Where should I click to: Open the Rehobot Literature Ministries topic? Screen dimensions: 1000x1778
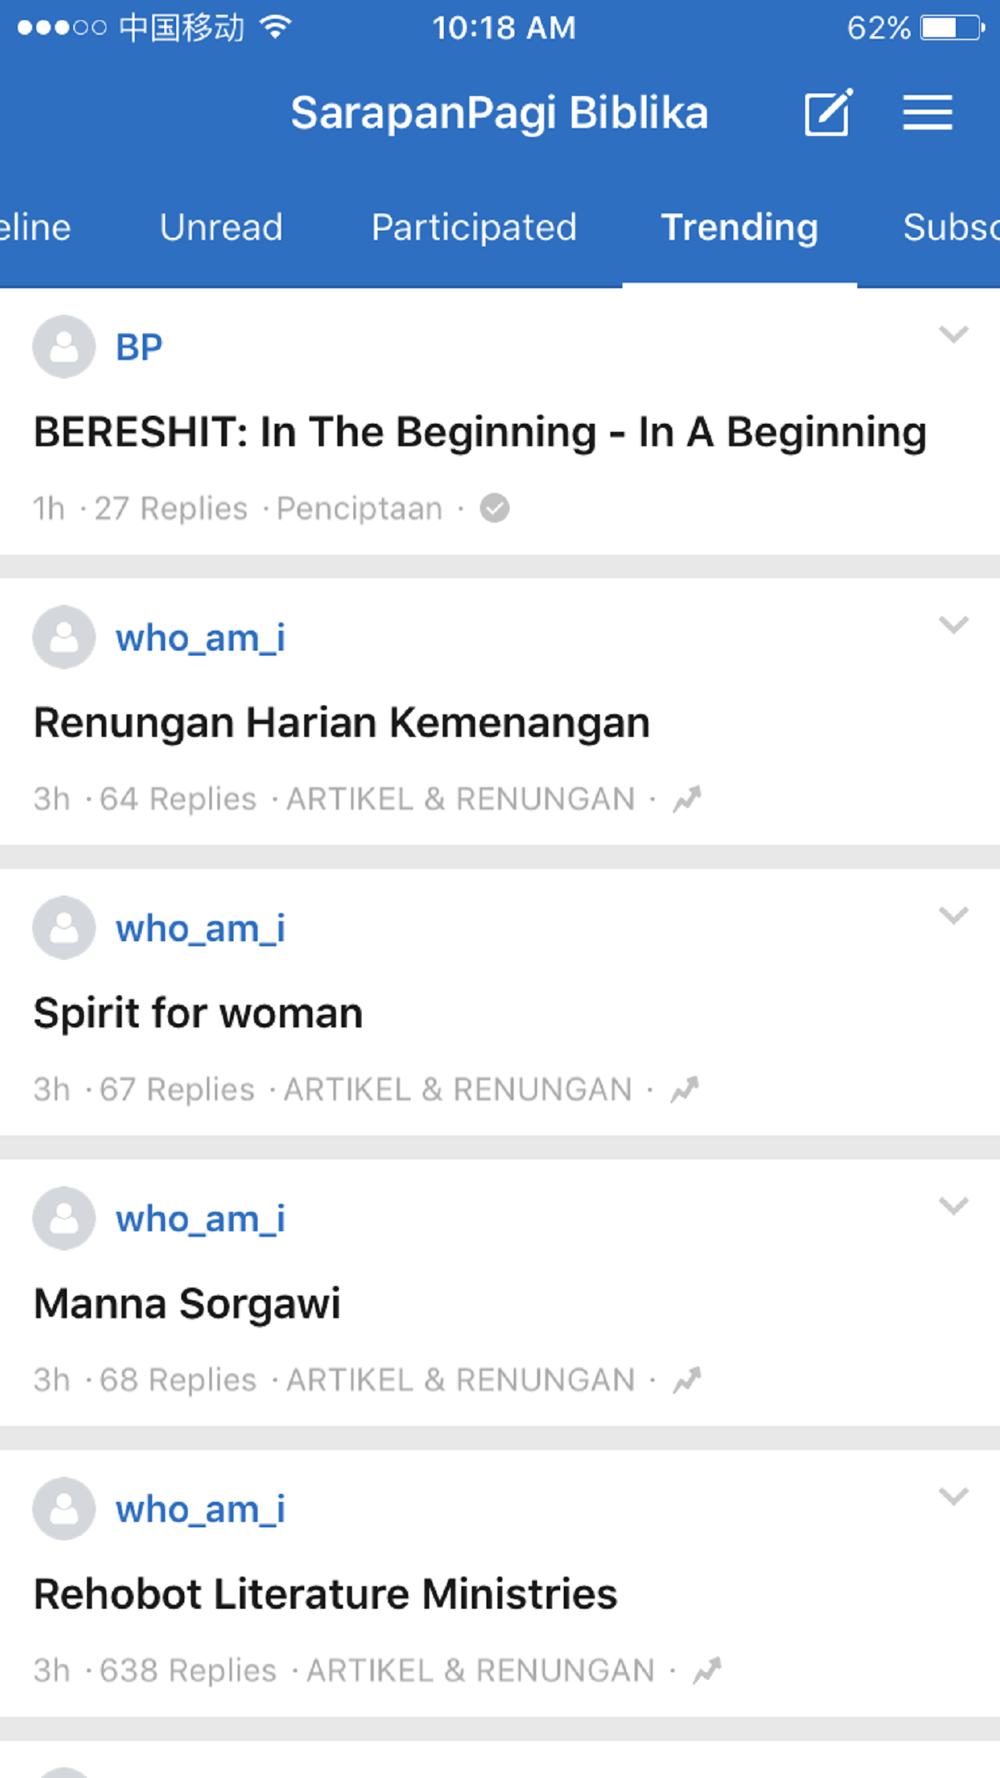(325, 1594)
